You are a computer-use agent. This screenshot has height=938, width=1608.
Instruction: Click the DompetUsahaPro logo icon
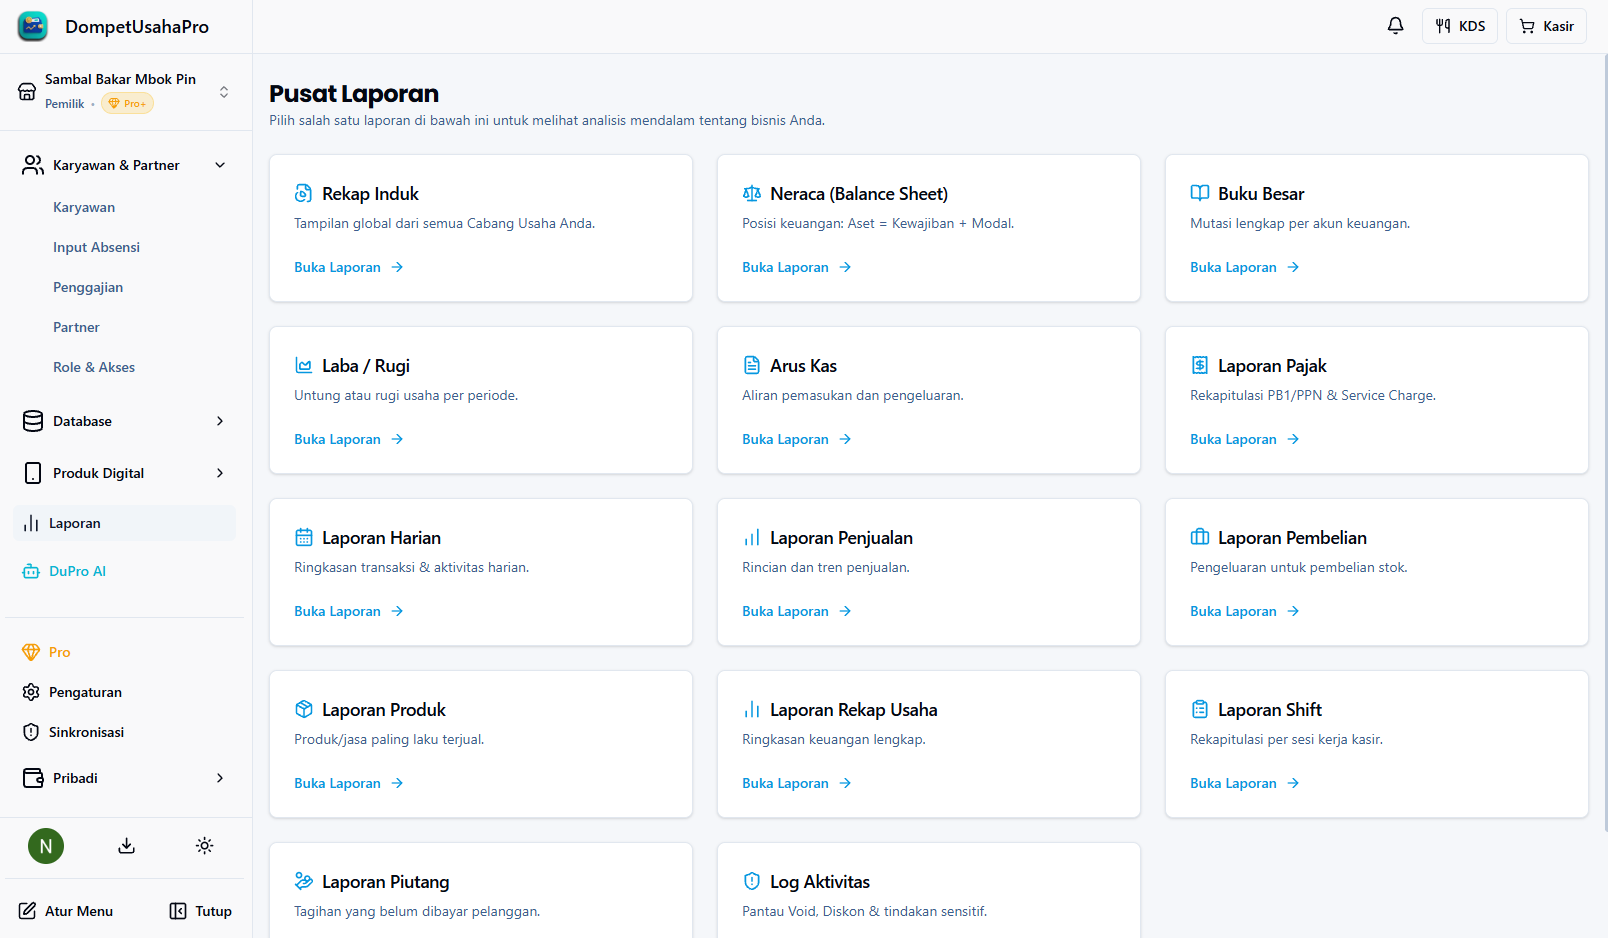(33, 27)
